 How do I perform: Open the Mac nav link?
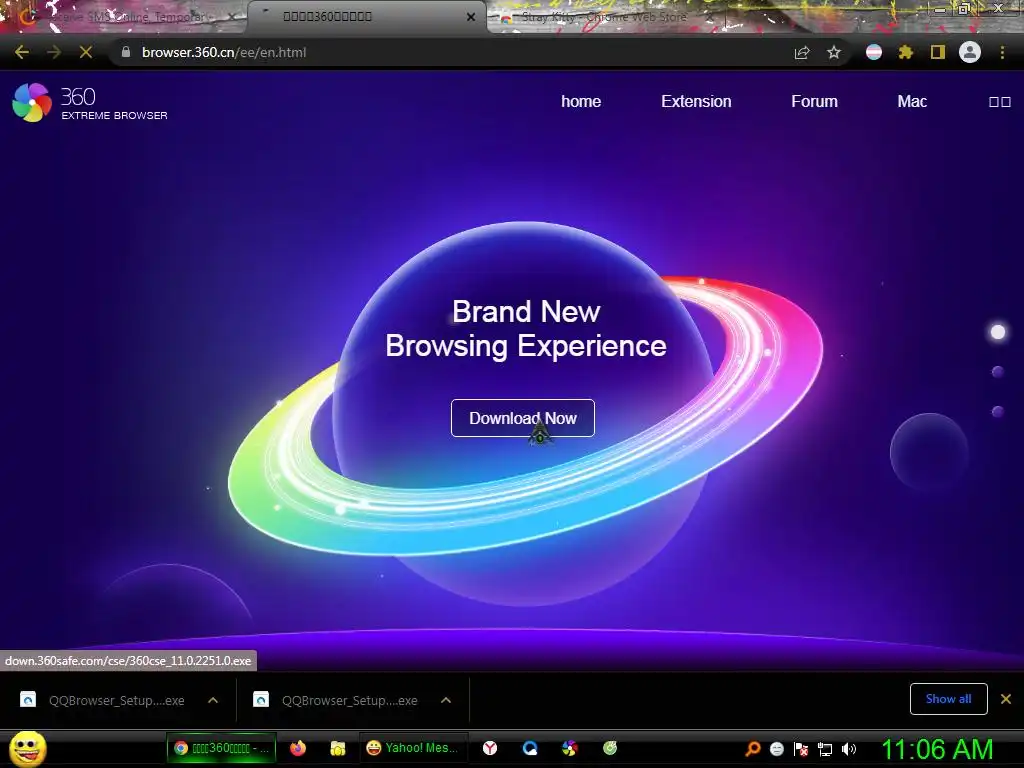point(912,101)
